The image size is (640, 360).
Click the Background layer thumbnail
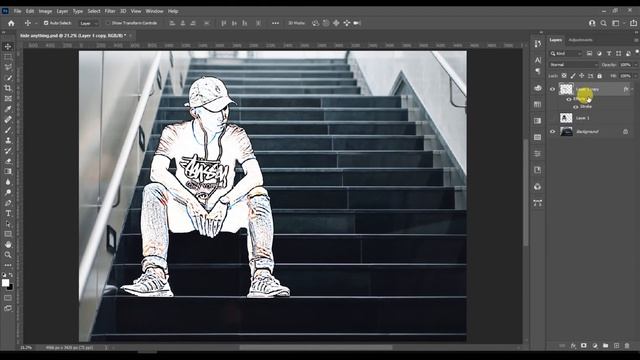[566, 131]
